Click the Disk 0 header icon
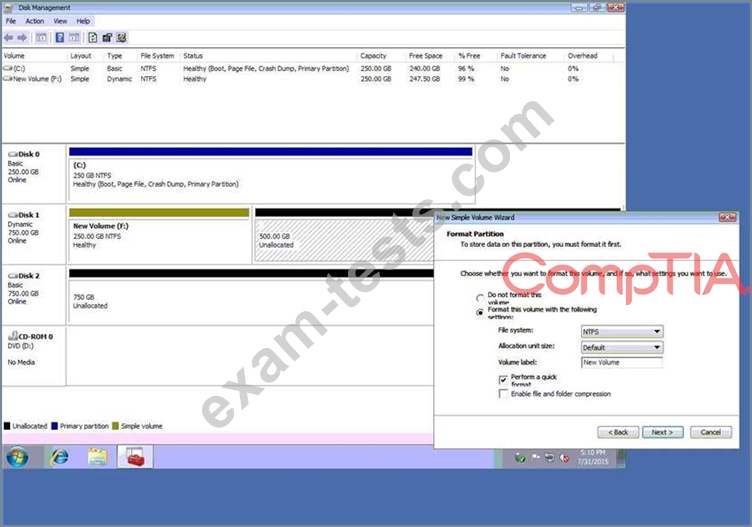The height and width of the screenshot is (527, 752). click(x=13, y=154)
